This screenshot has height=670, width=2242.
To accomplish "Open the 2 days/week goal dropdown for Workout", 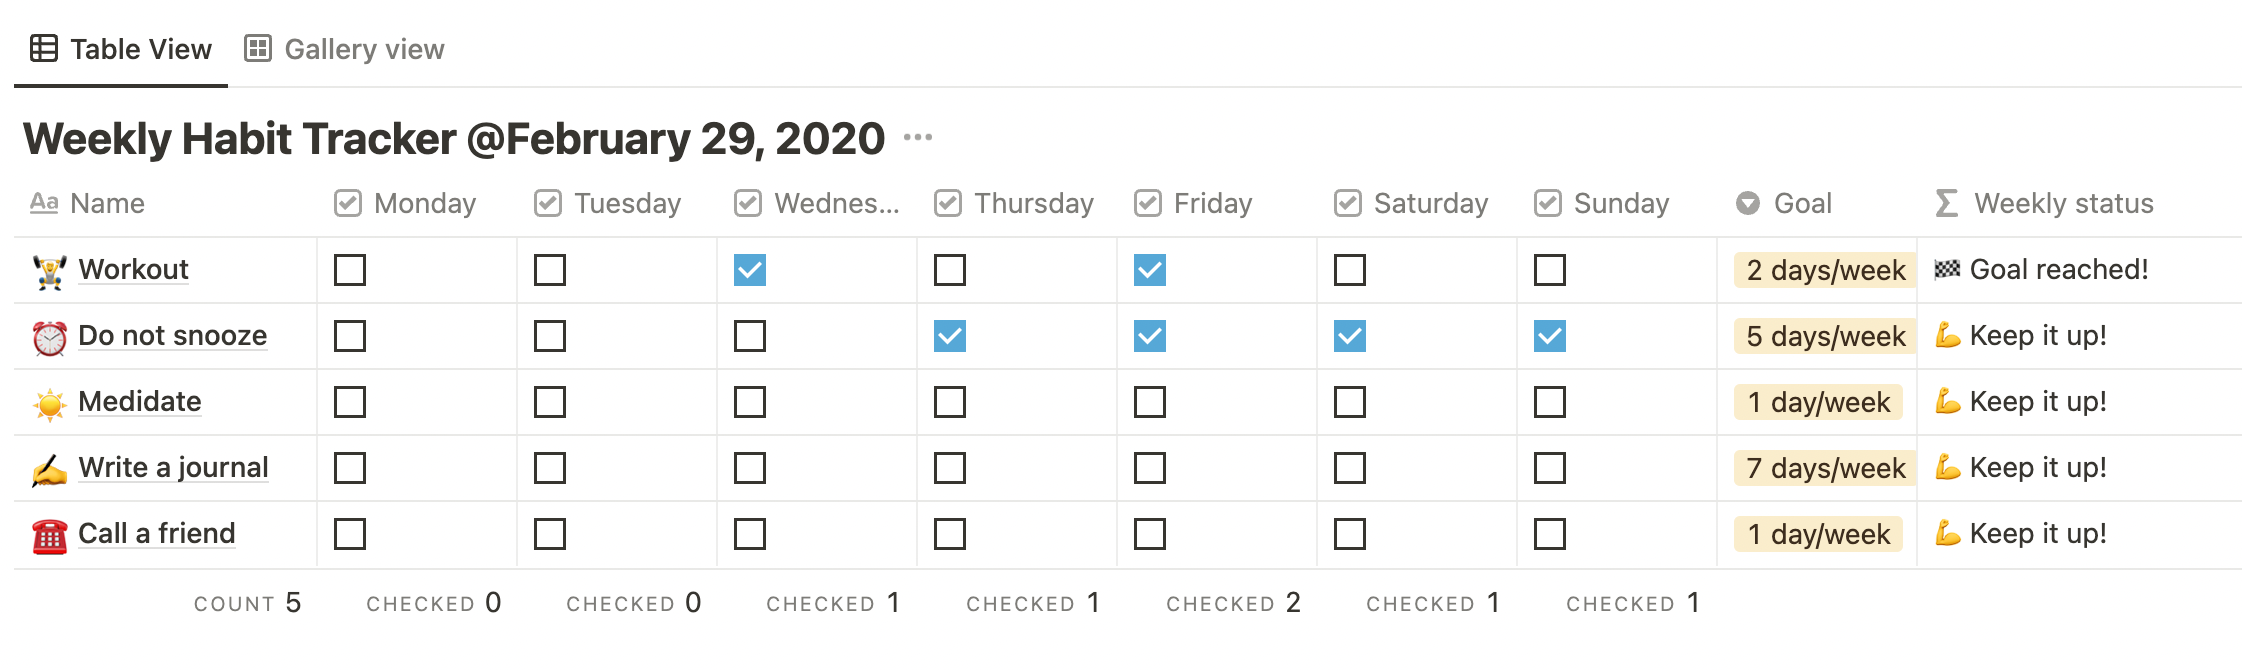I will click(1825, 270).
